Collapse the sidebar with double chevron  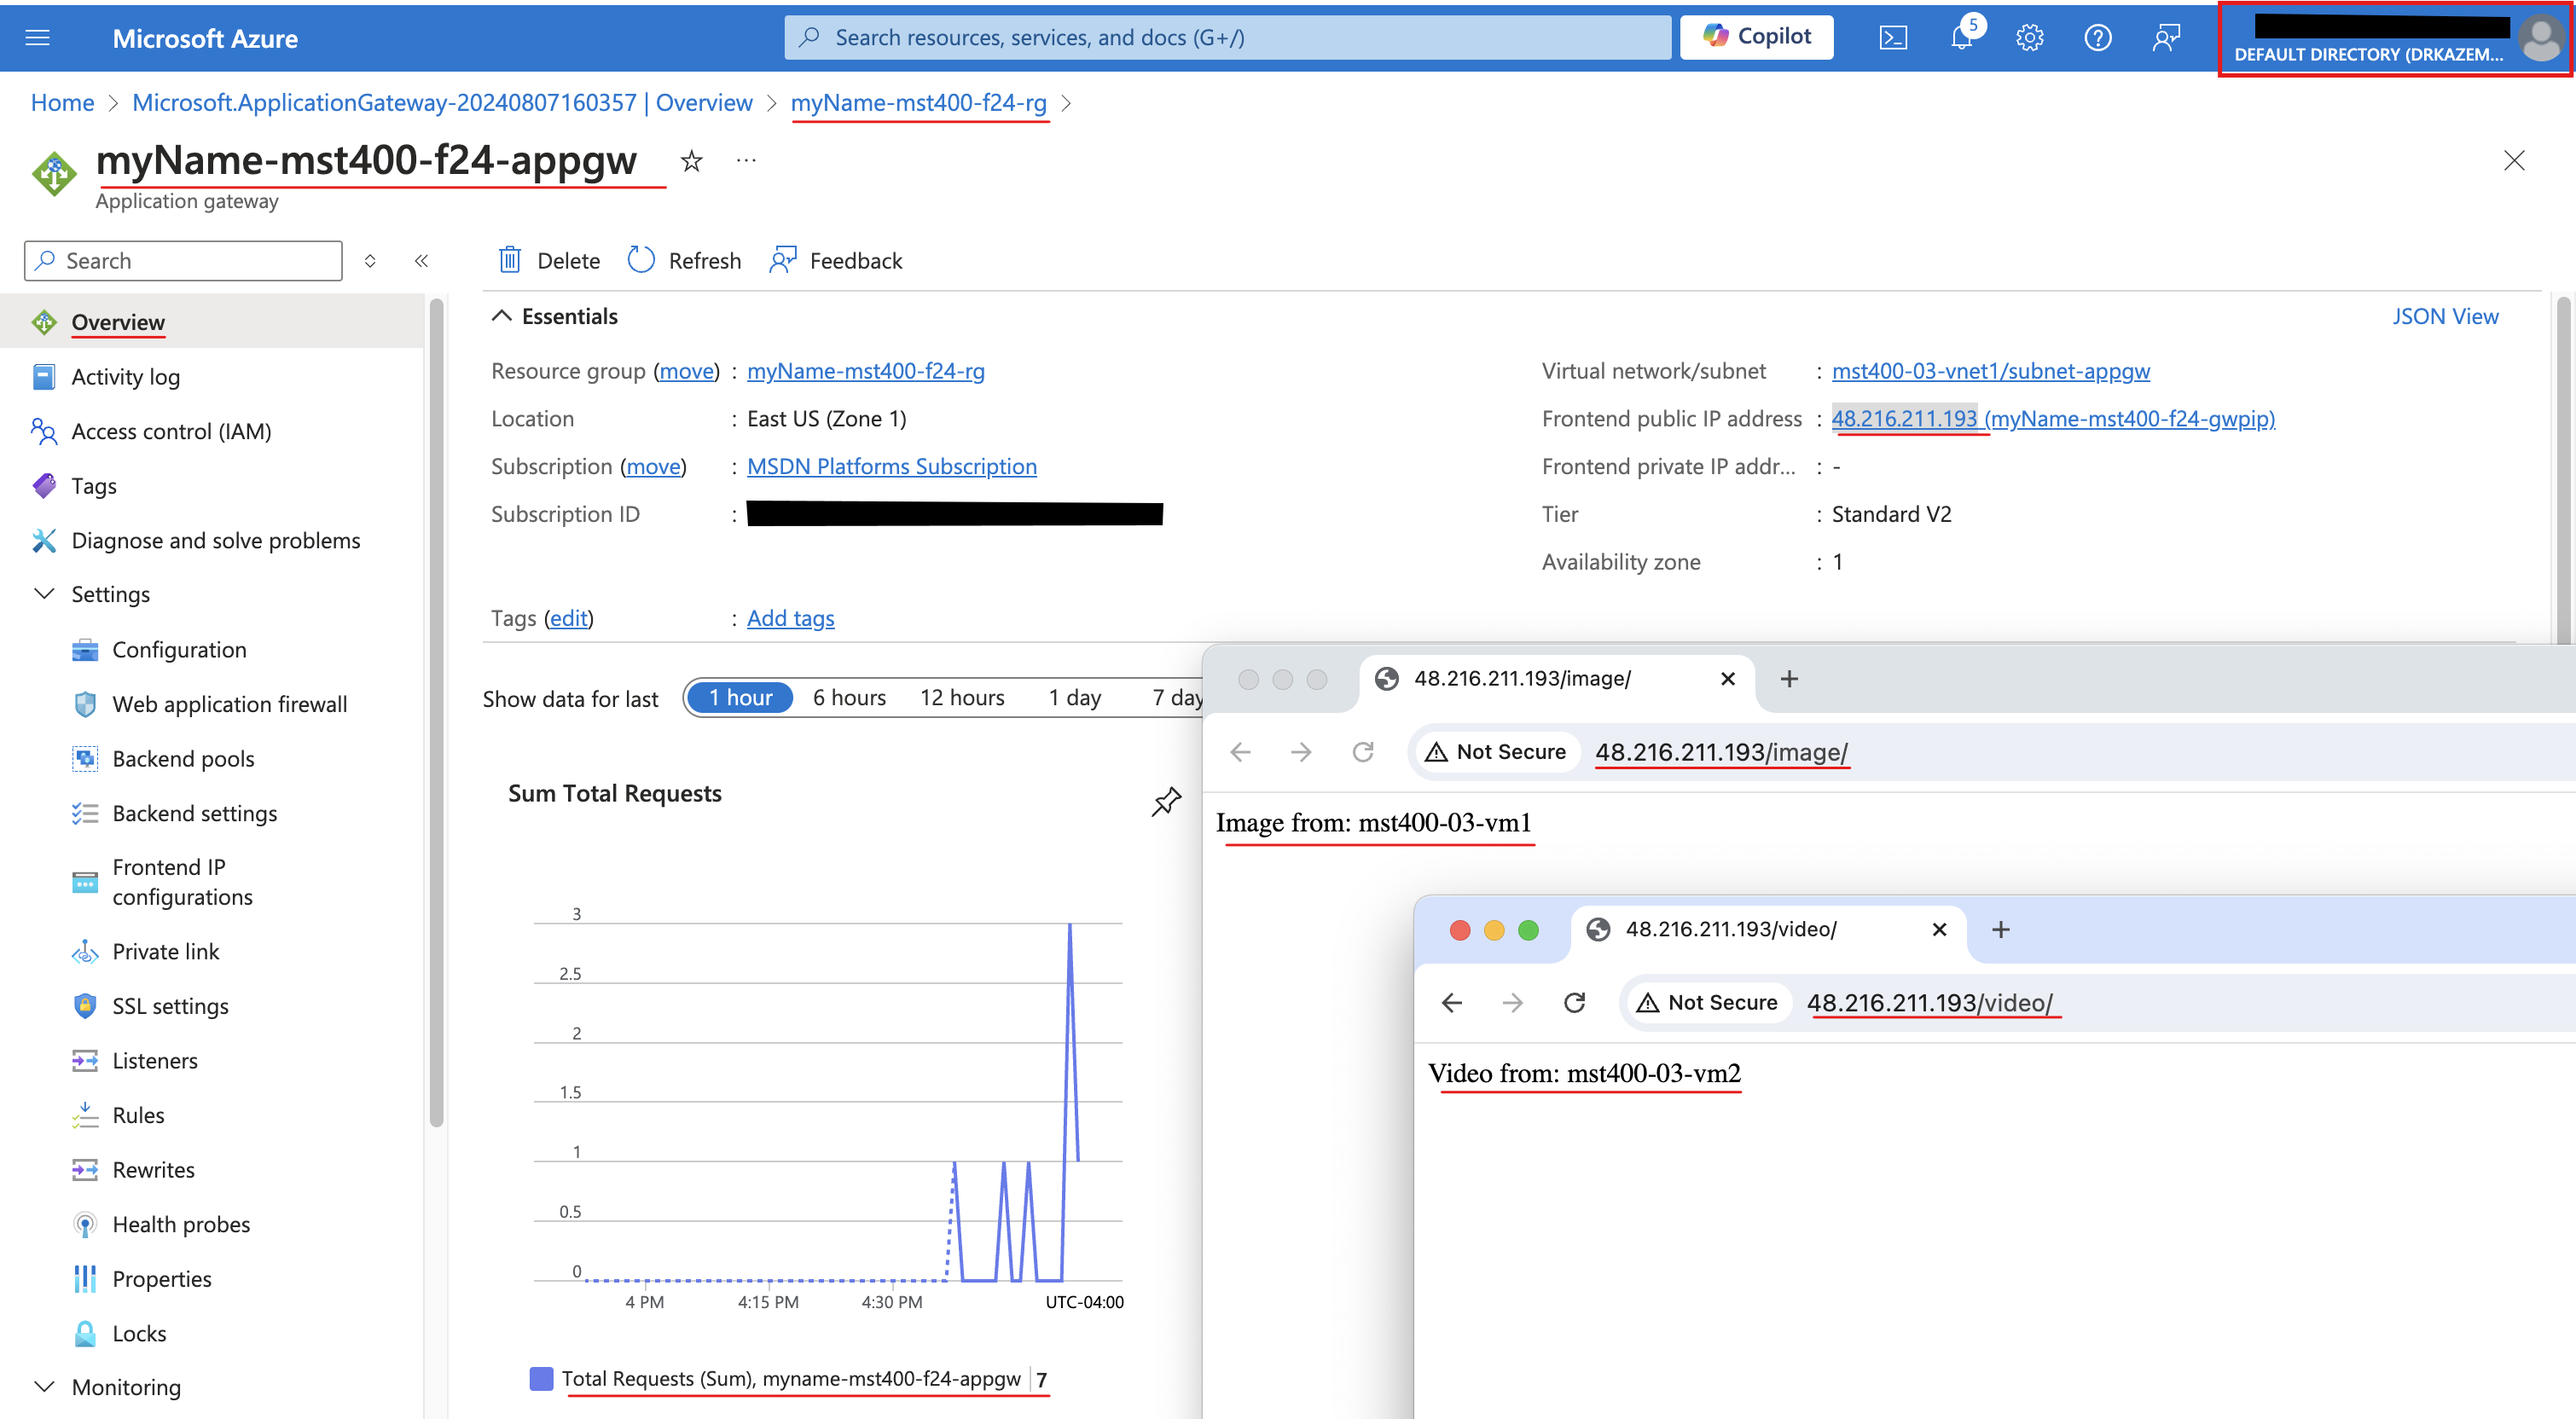[421, 261]
